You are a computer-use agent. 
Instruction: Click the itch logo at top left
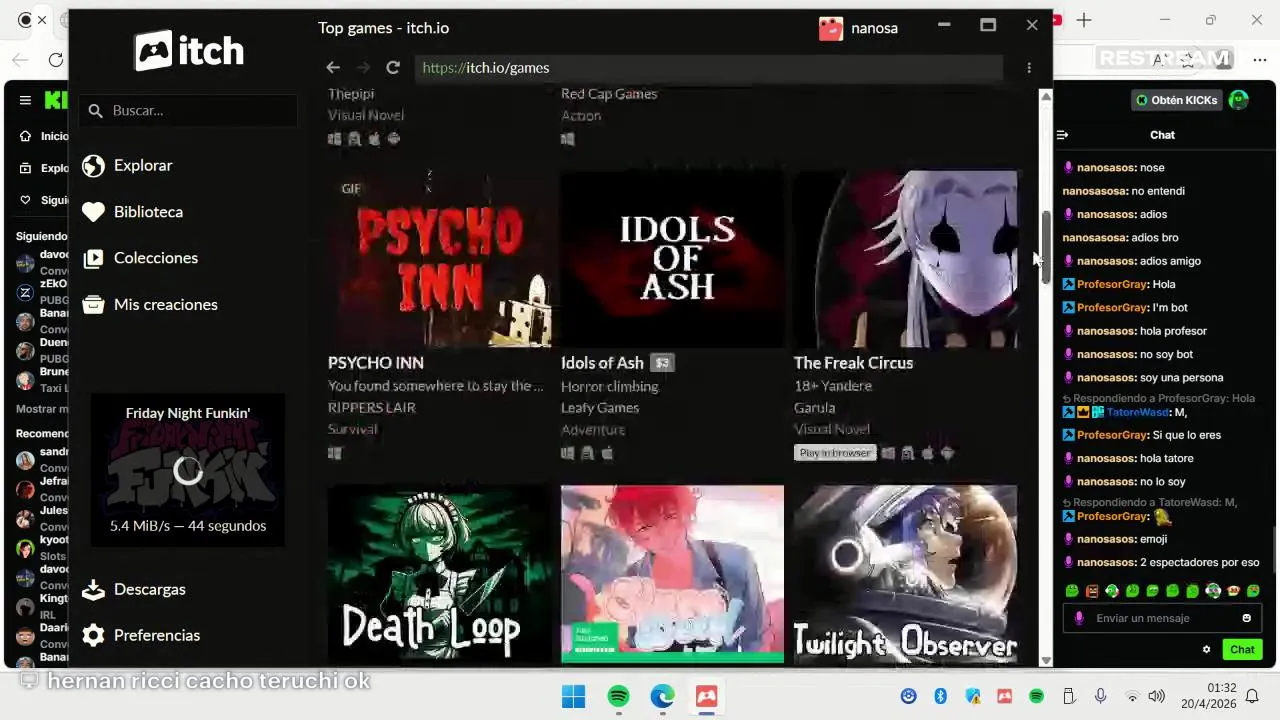(189, 50)
